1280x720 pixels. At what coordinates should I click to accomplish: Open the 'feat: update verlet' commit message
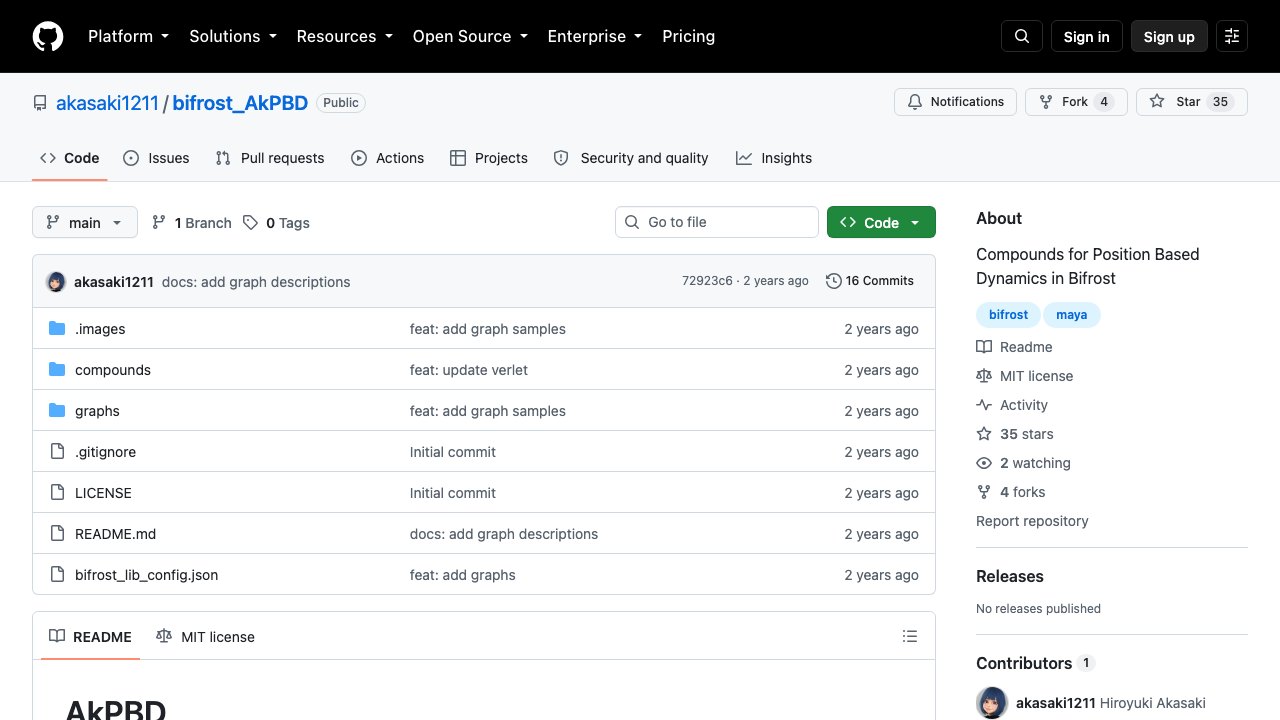pos(469,370)
